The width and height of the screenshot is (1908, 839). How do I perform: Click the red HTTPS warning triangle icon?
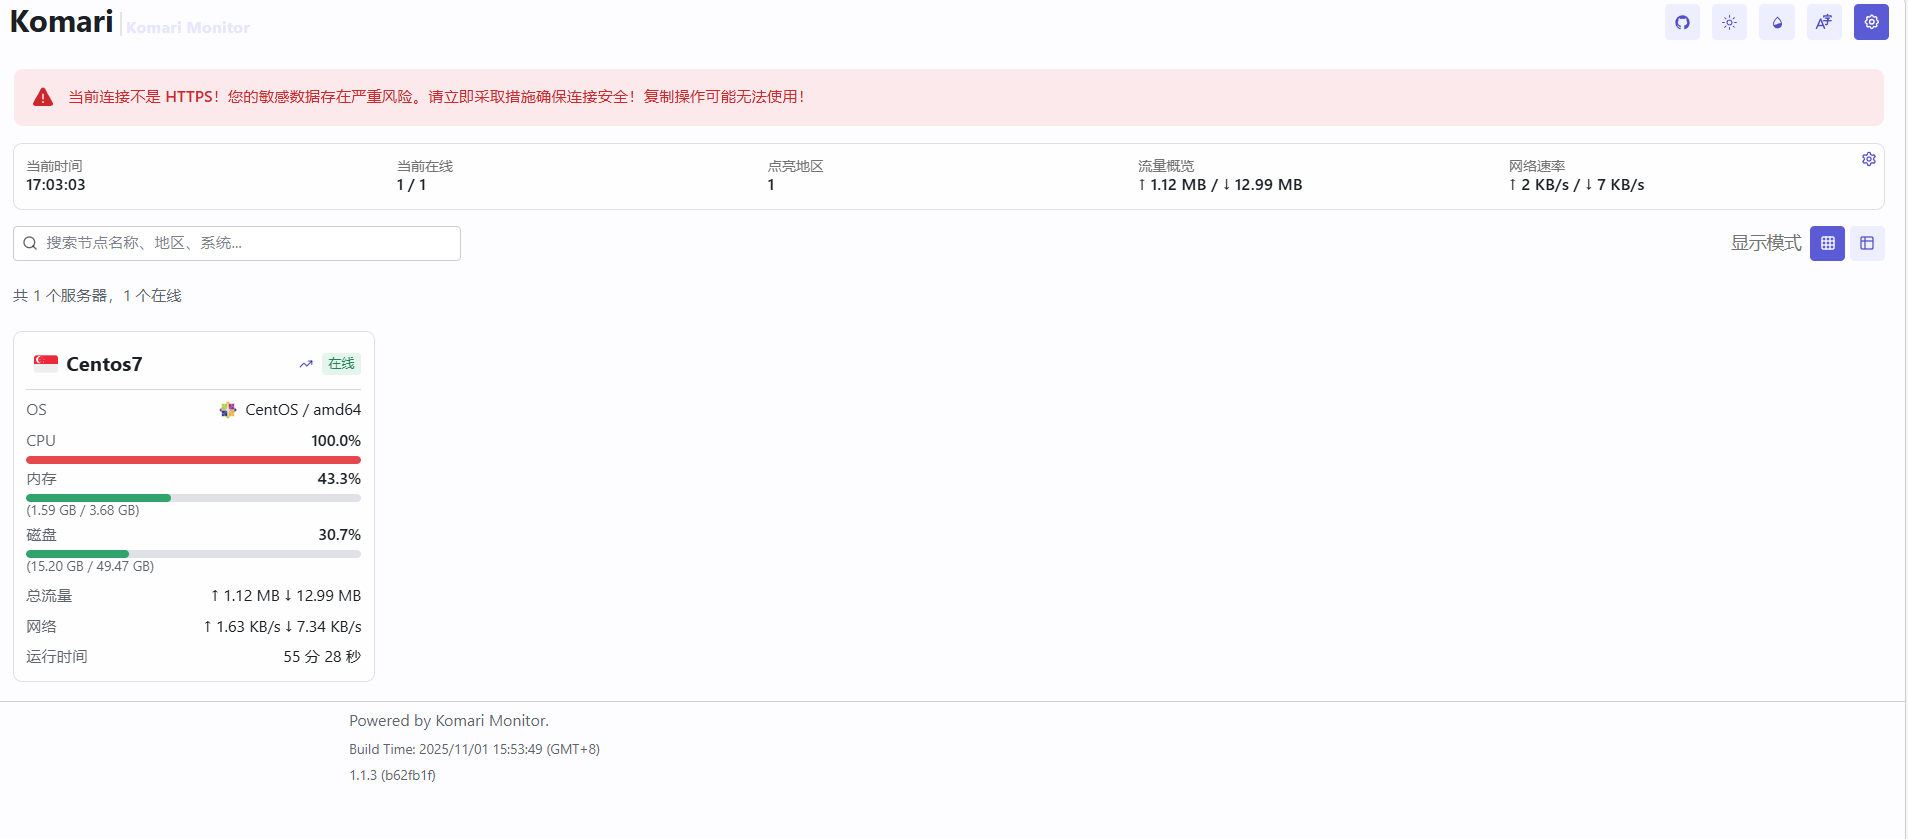click(43, 97)
